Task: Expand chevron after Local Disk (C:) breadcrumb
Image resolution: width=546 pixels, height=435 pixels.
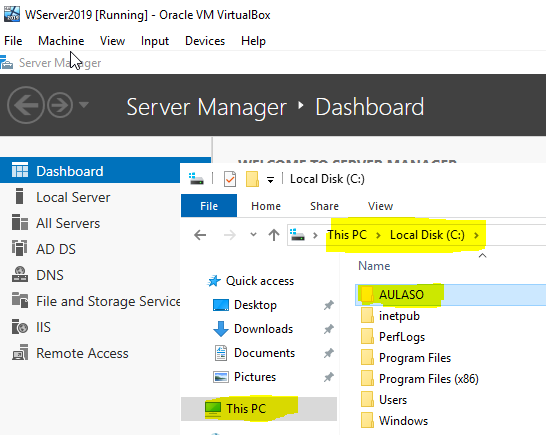Action: [476, 235]
